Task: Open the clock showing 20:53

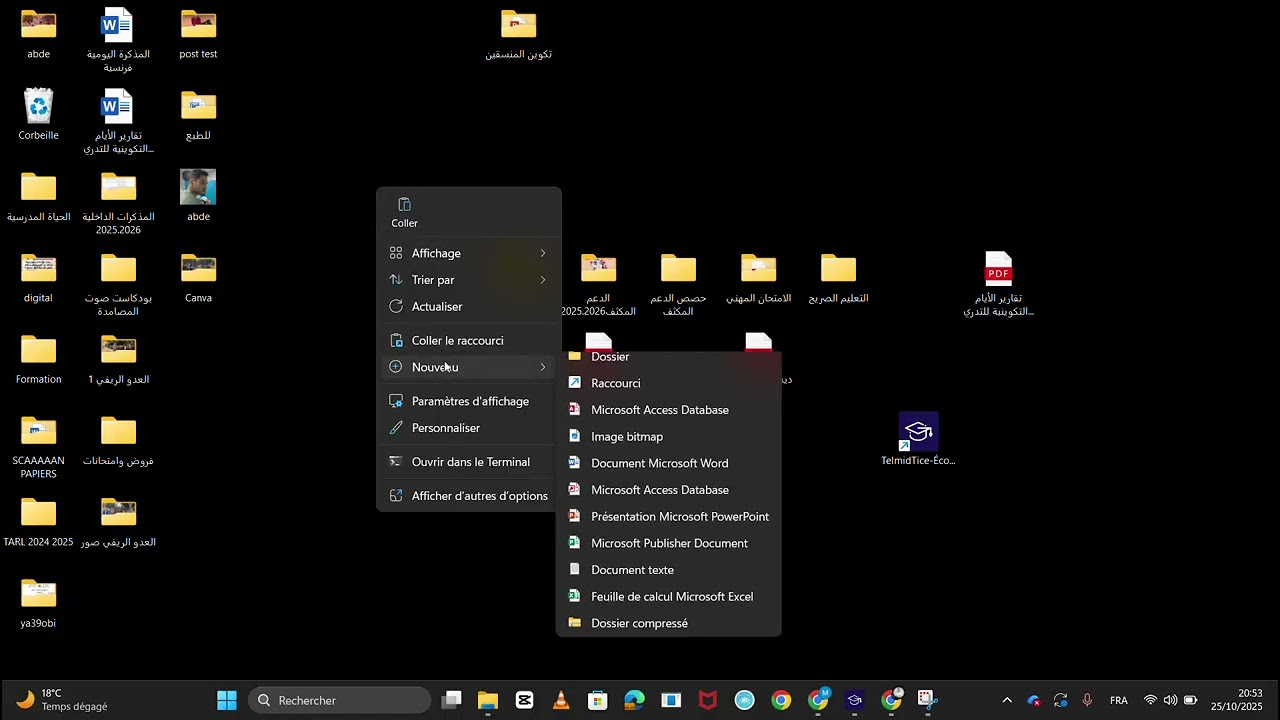Action: tap(1237, 700)
